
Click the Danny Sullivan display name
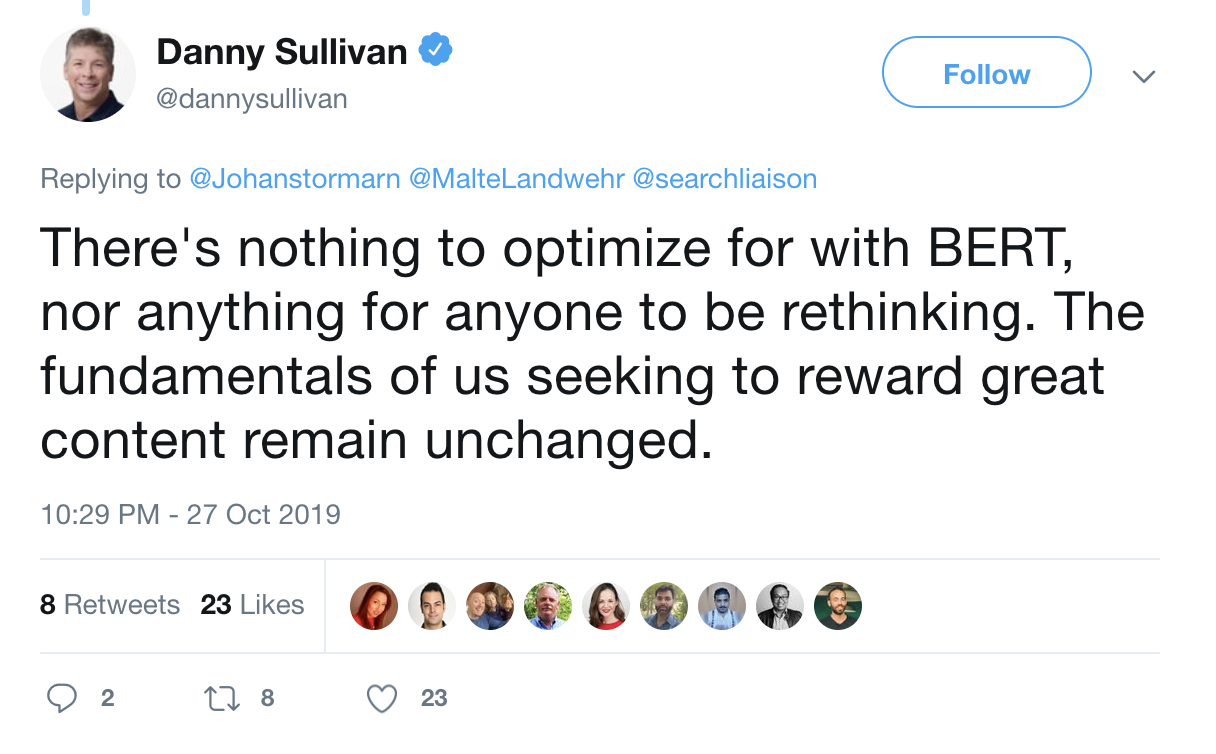282,51
